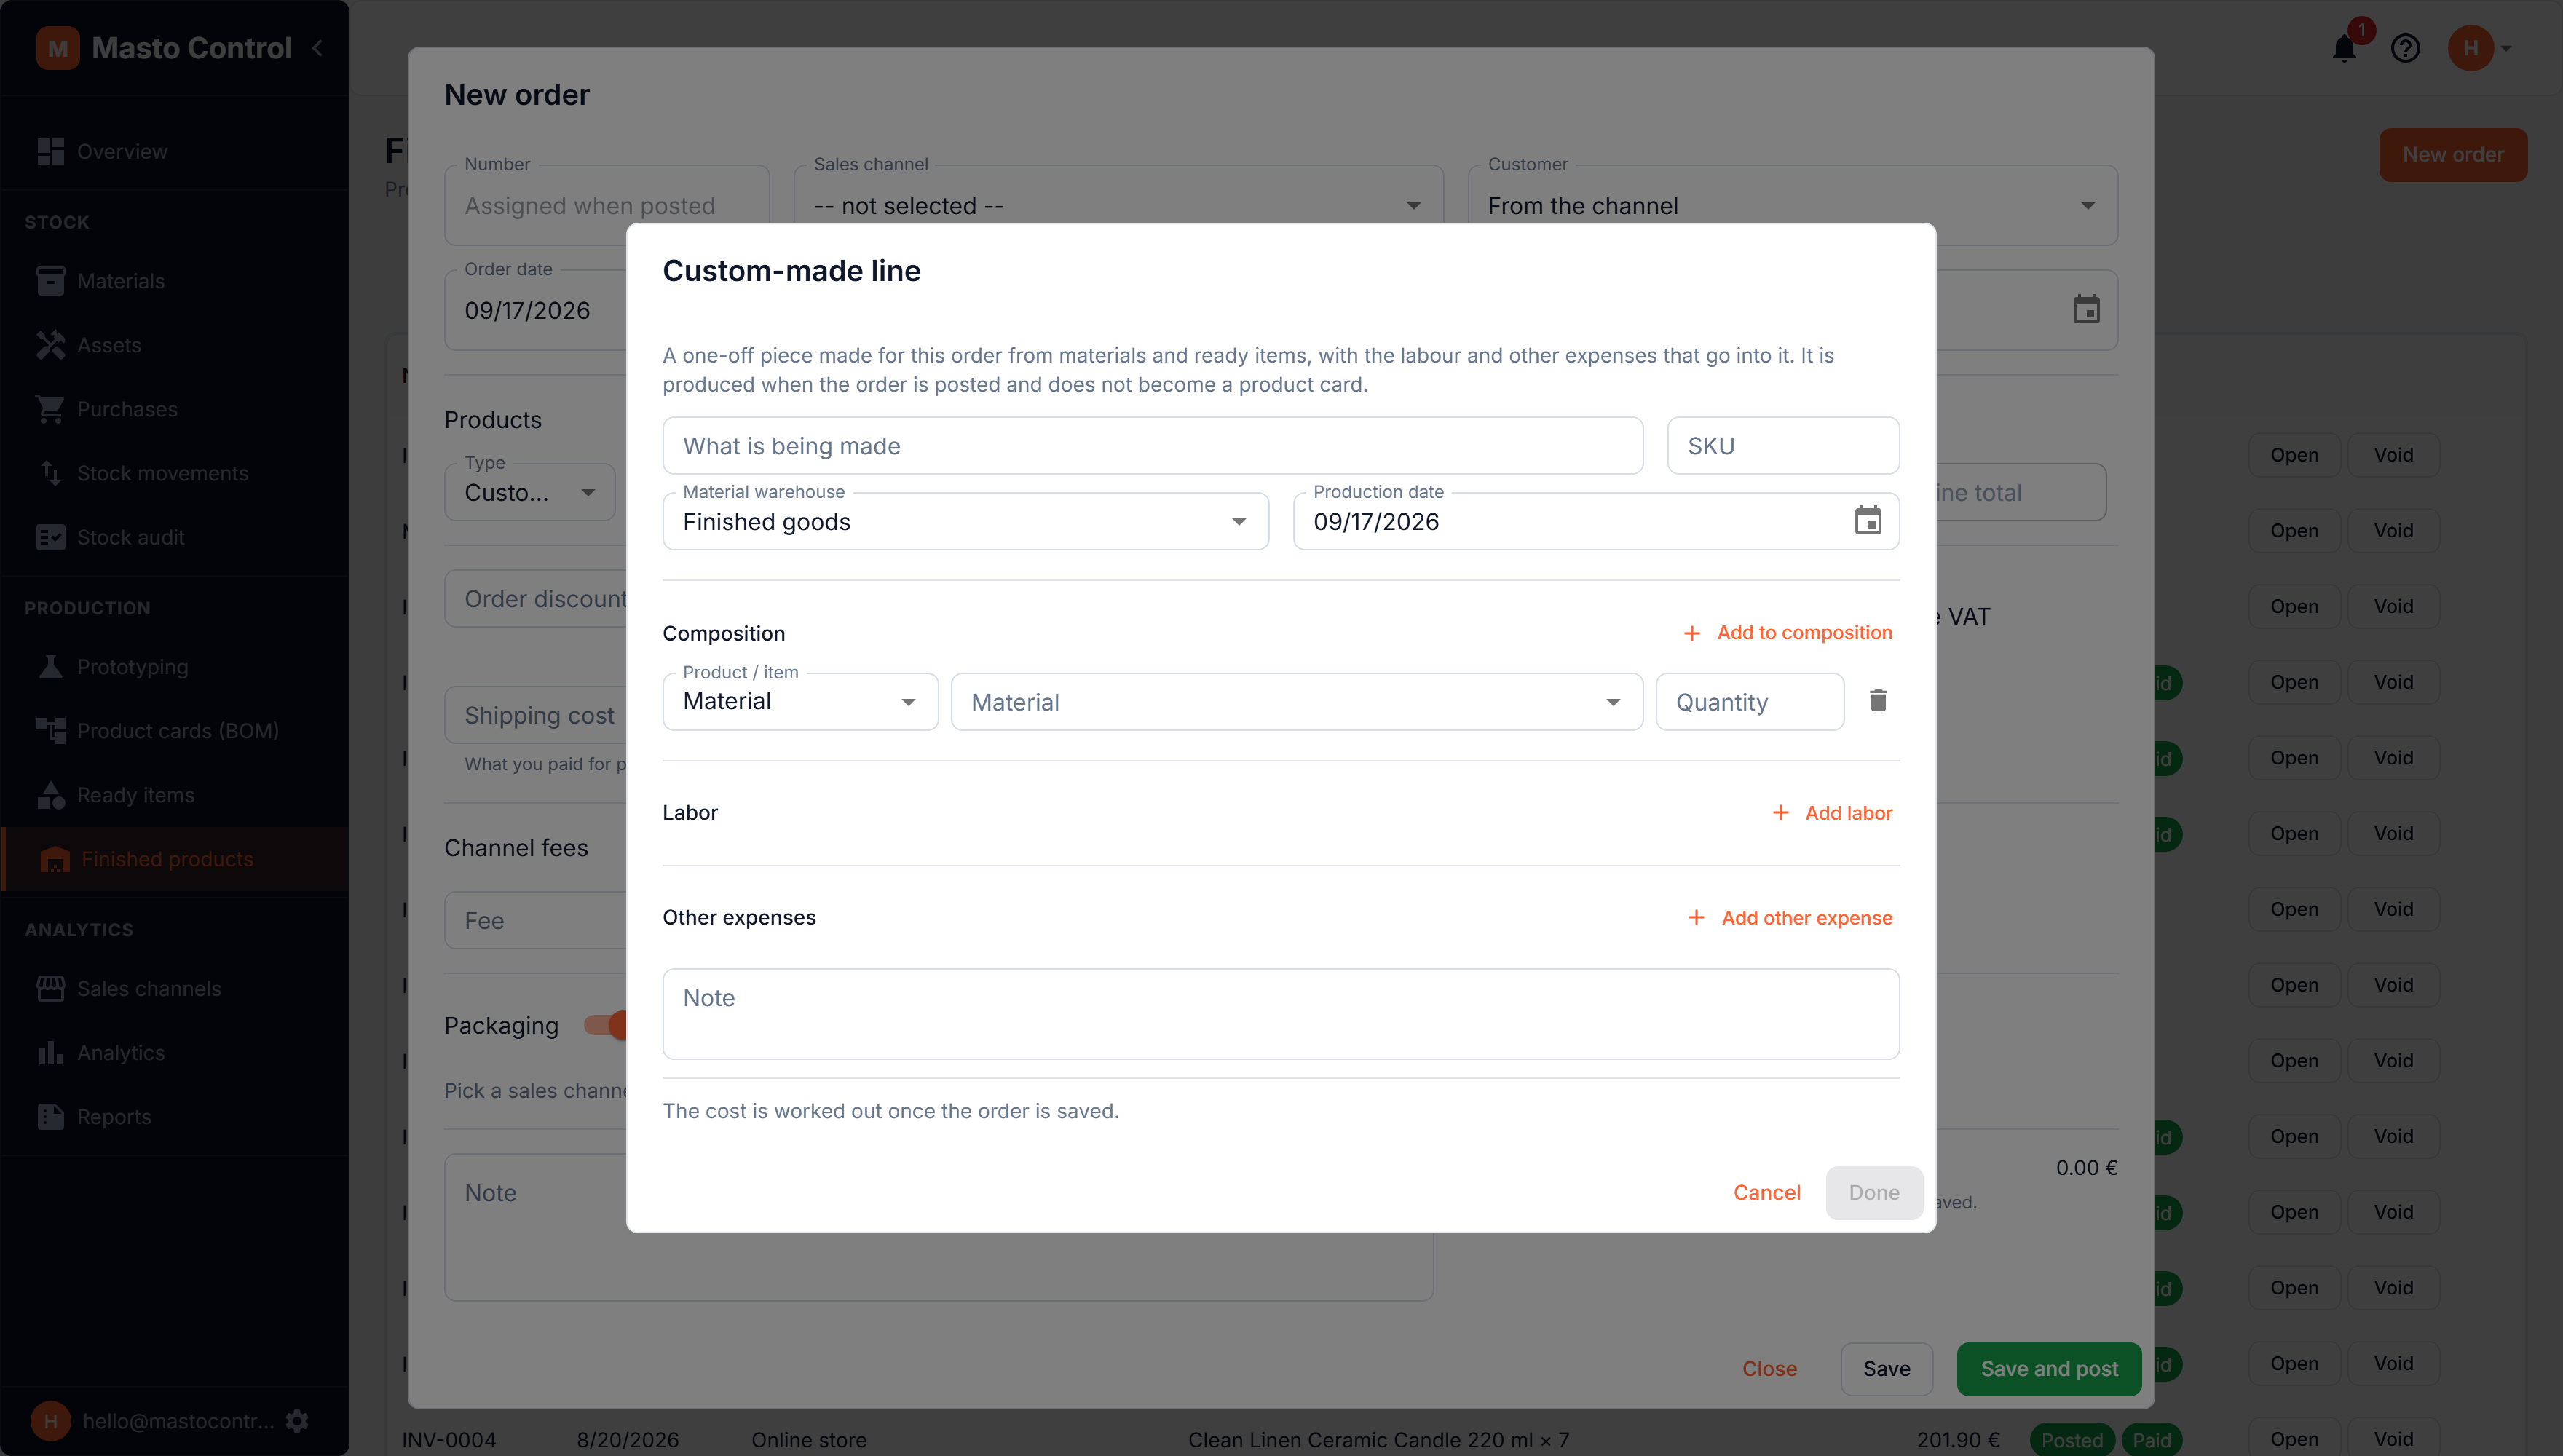Image resolution: width=2563 pixels, height=1456 pixels.
Task: Click Save and post button
Action: tap(2049, 1369)
